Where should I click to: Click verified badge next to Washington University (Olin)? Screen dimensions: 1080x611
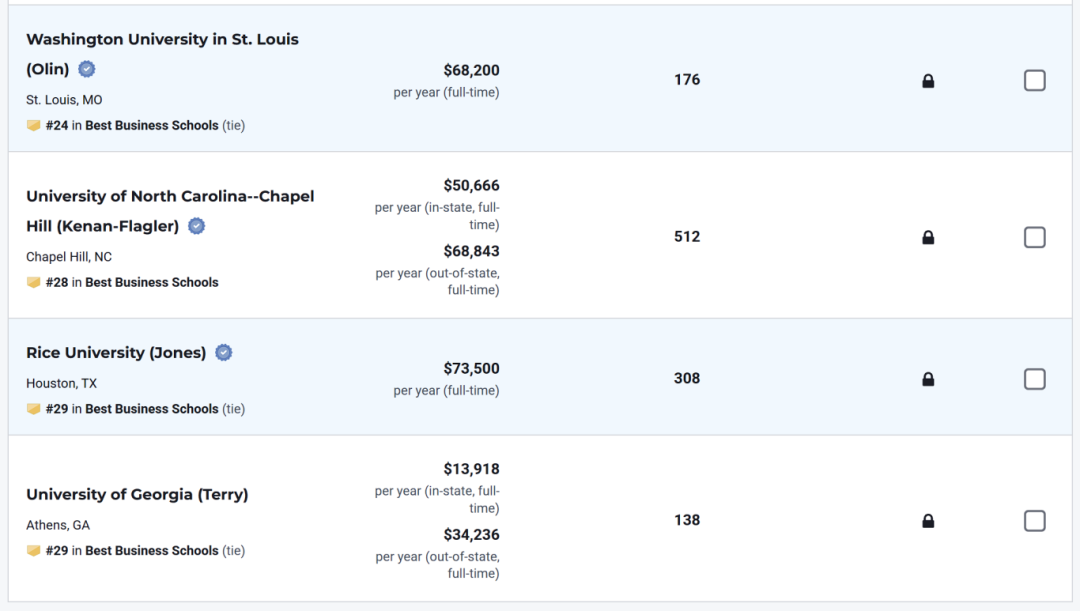tap(87, 69)
